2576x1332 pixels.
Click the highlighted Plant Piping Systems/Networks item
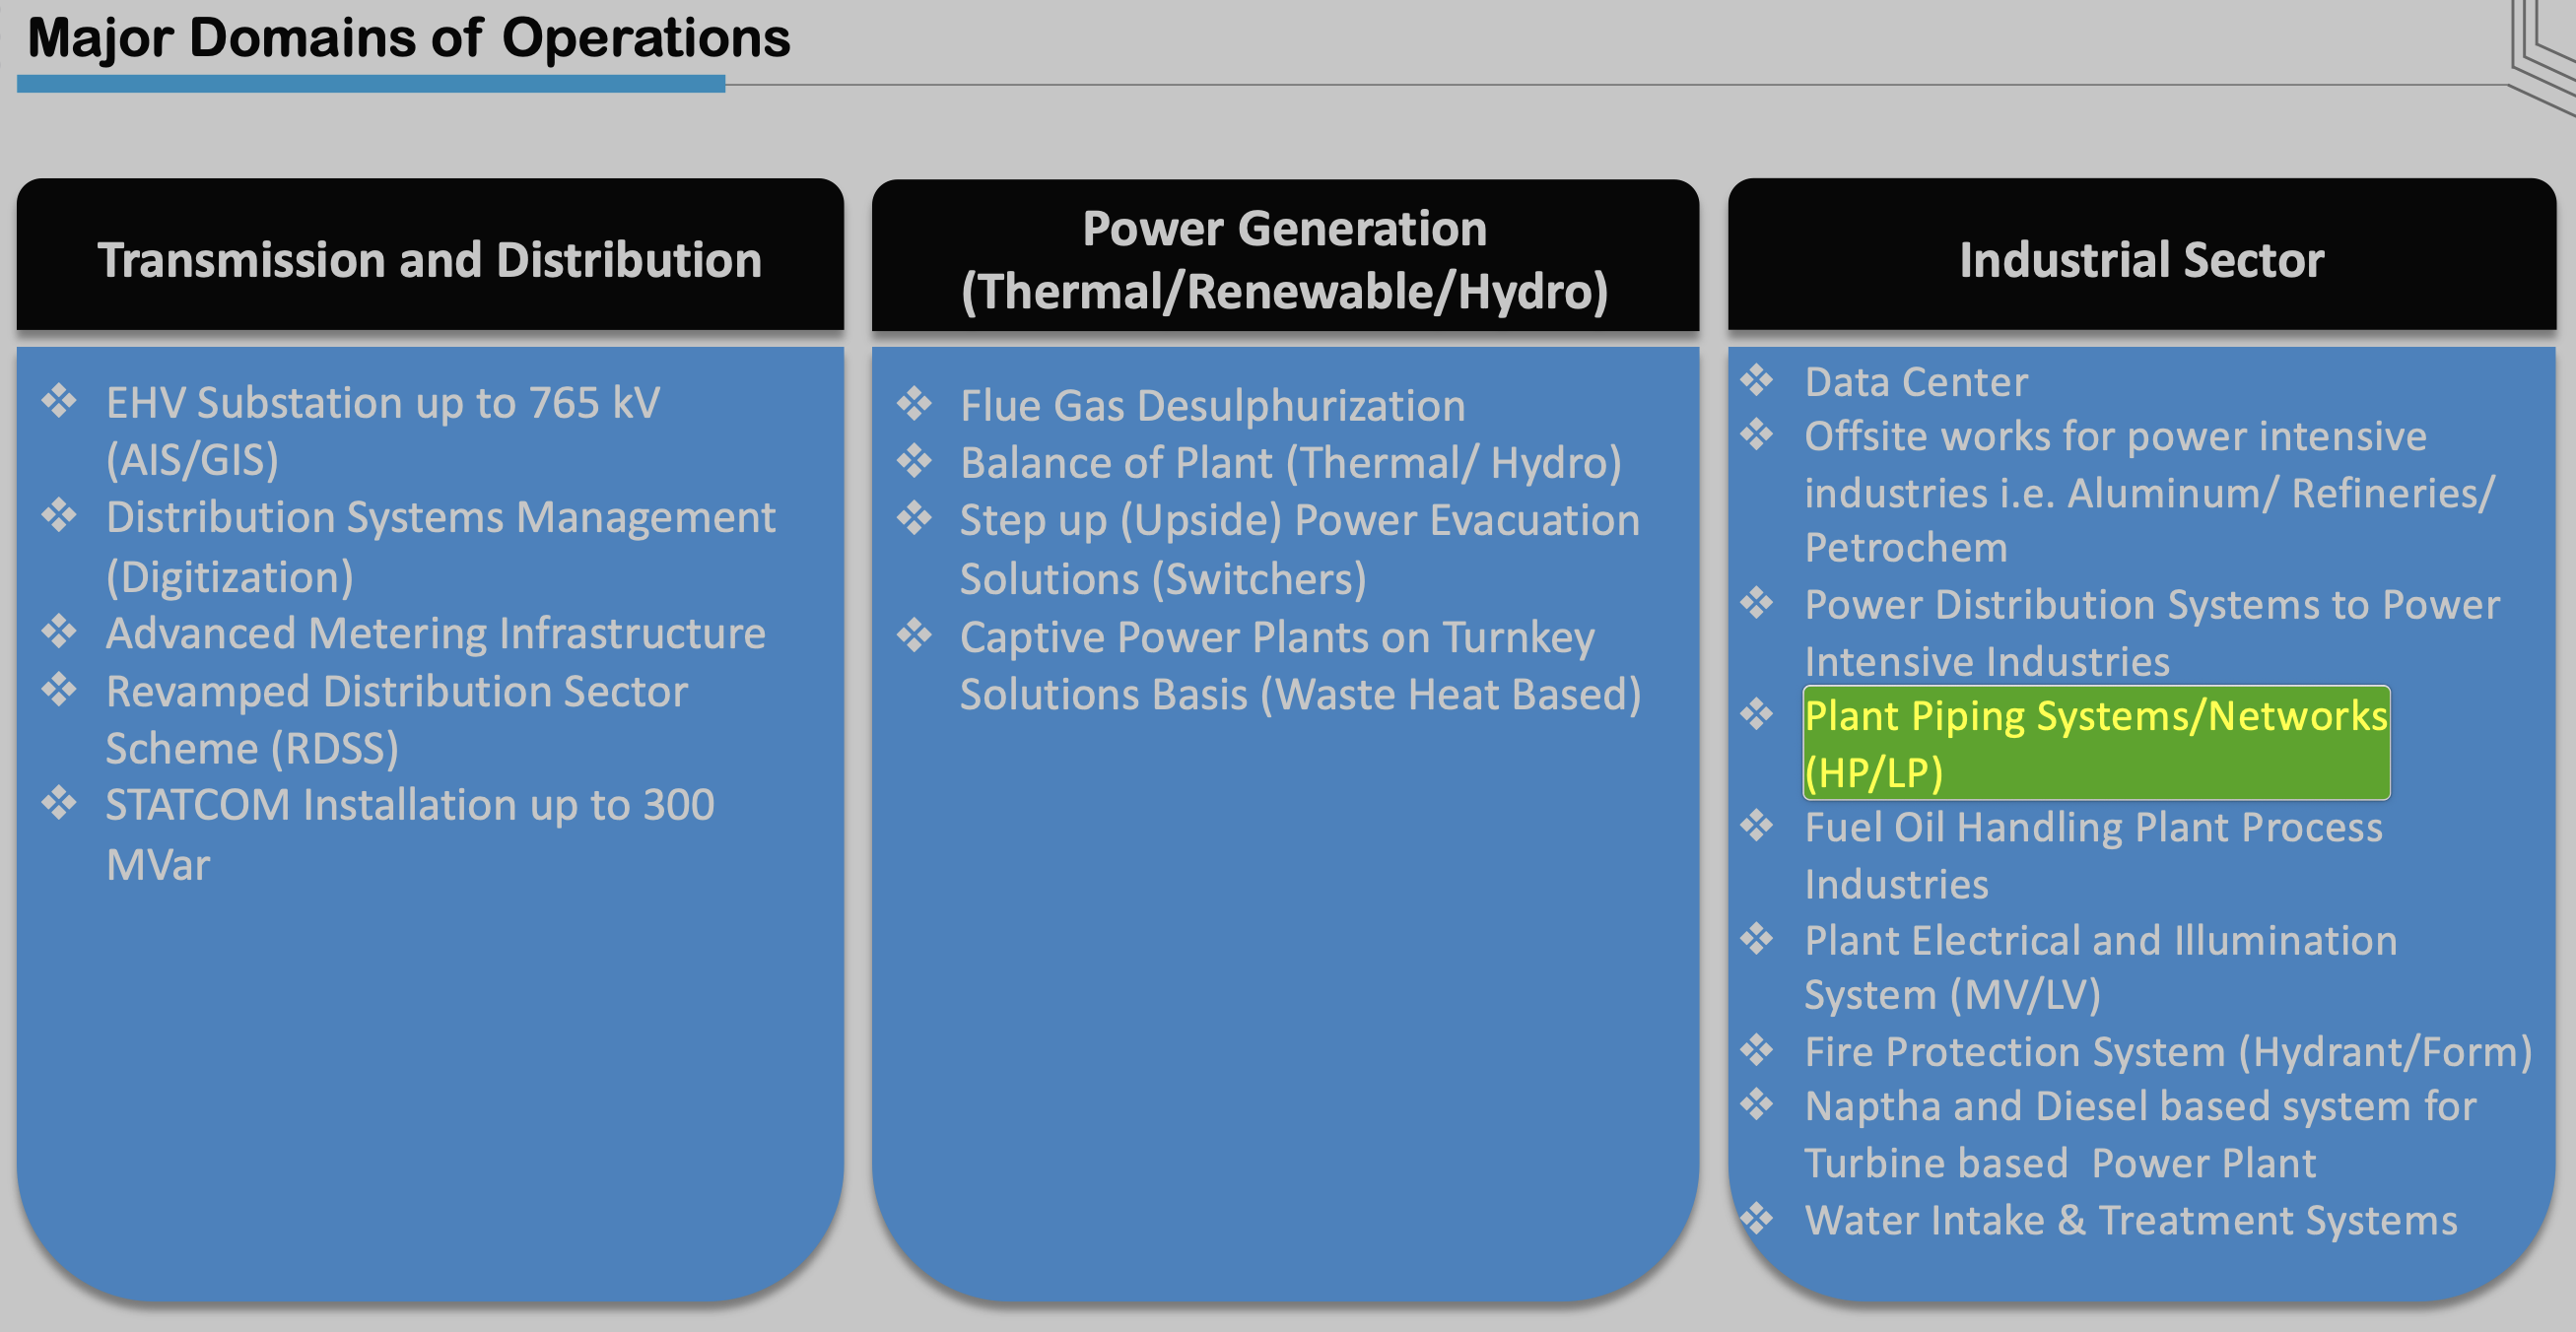pyautogui.click(x=2095, y=743)
